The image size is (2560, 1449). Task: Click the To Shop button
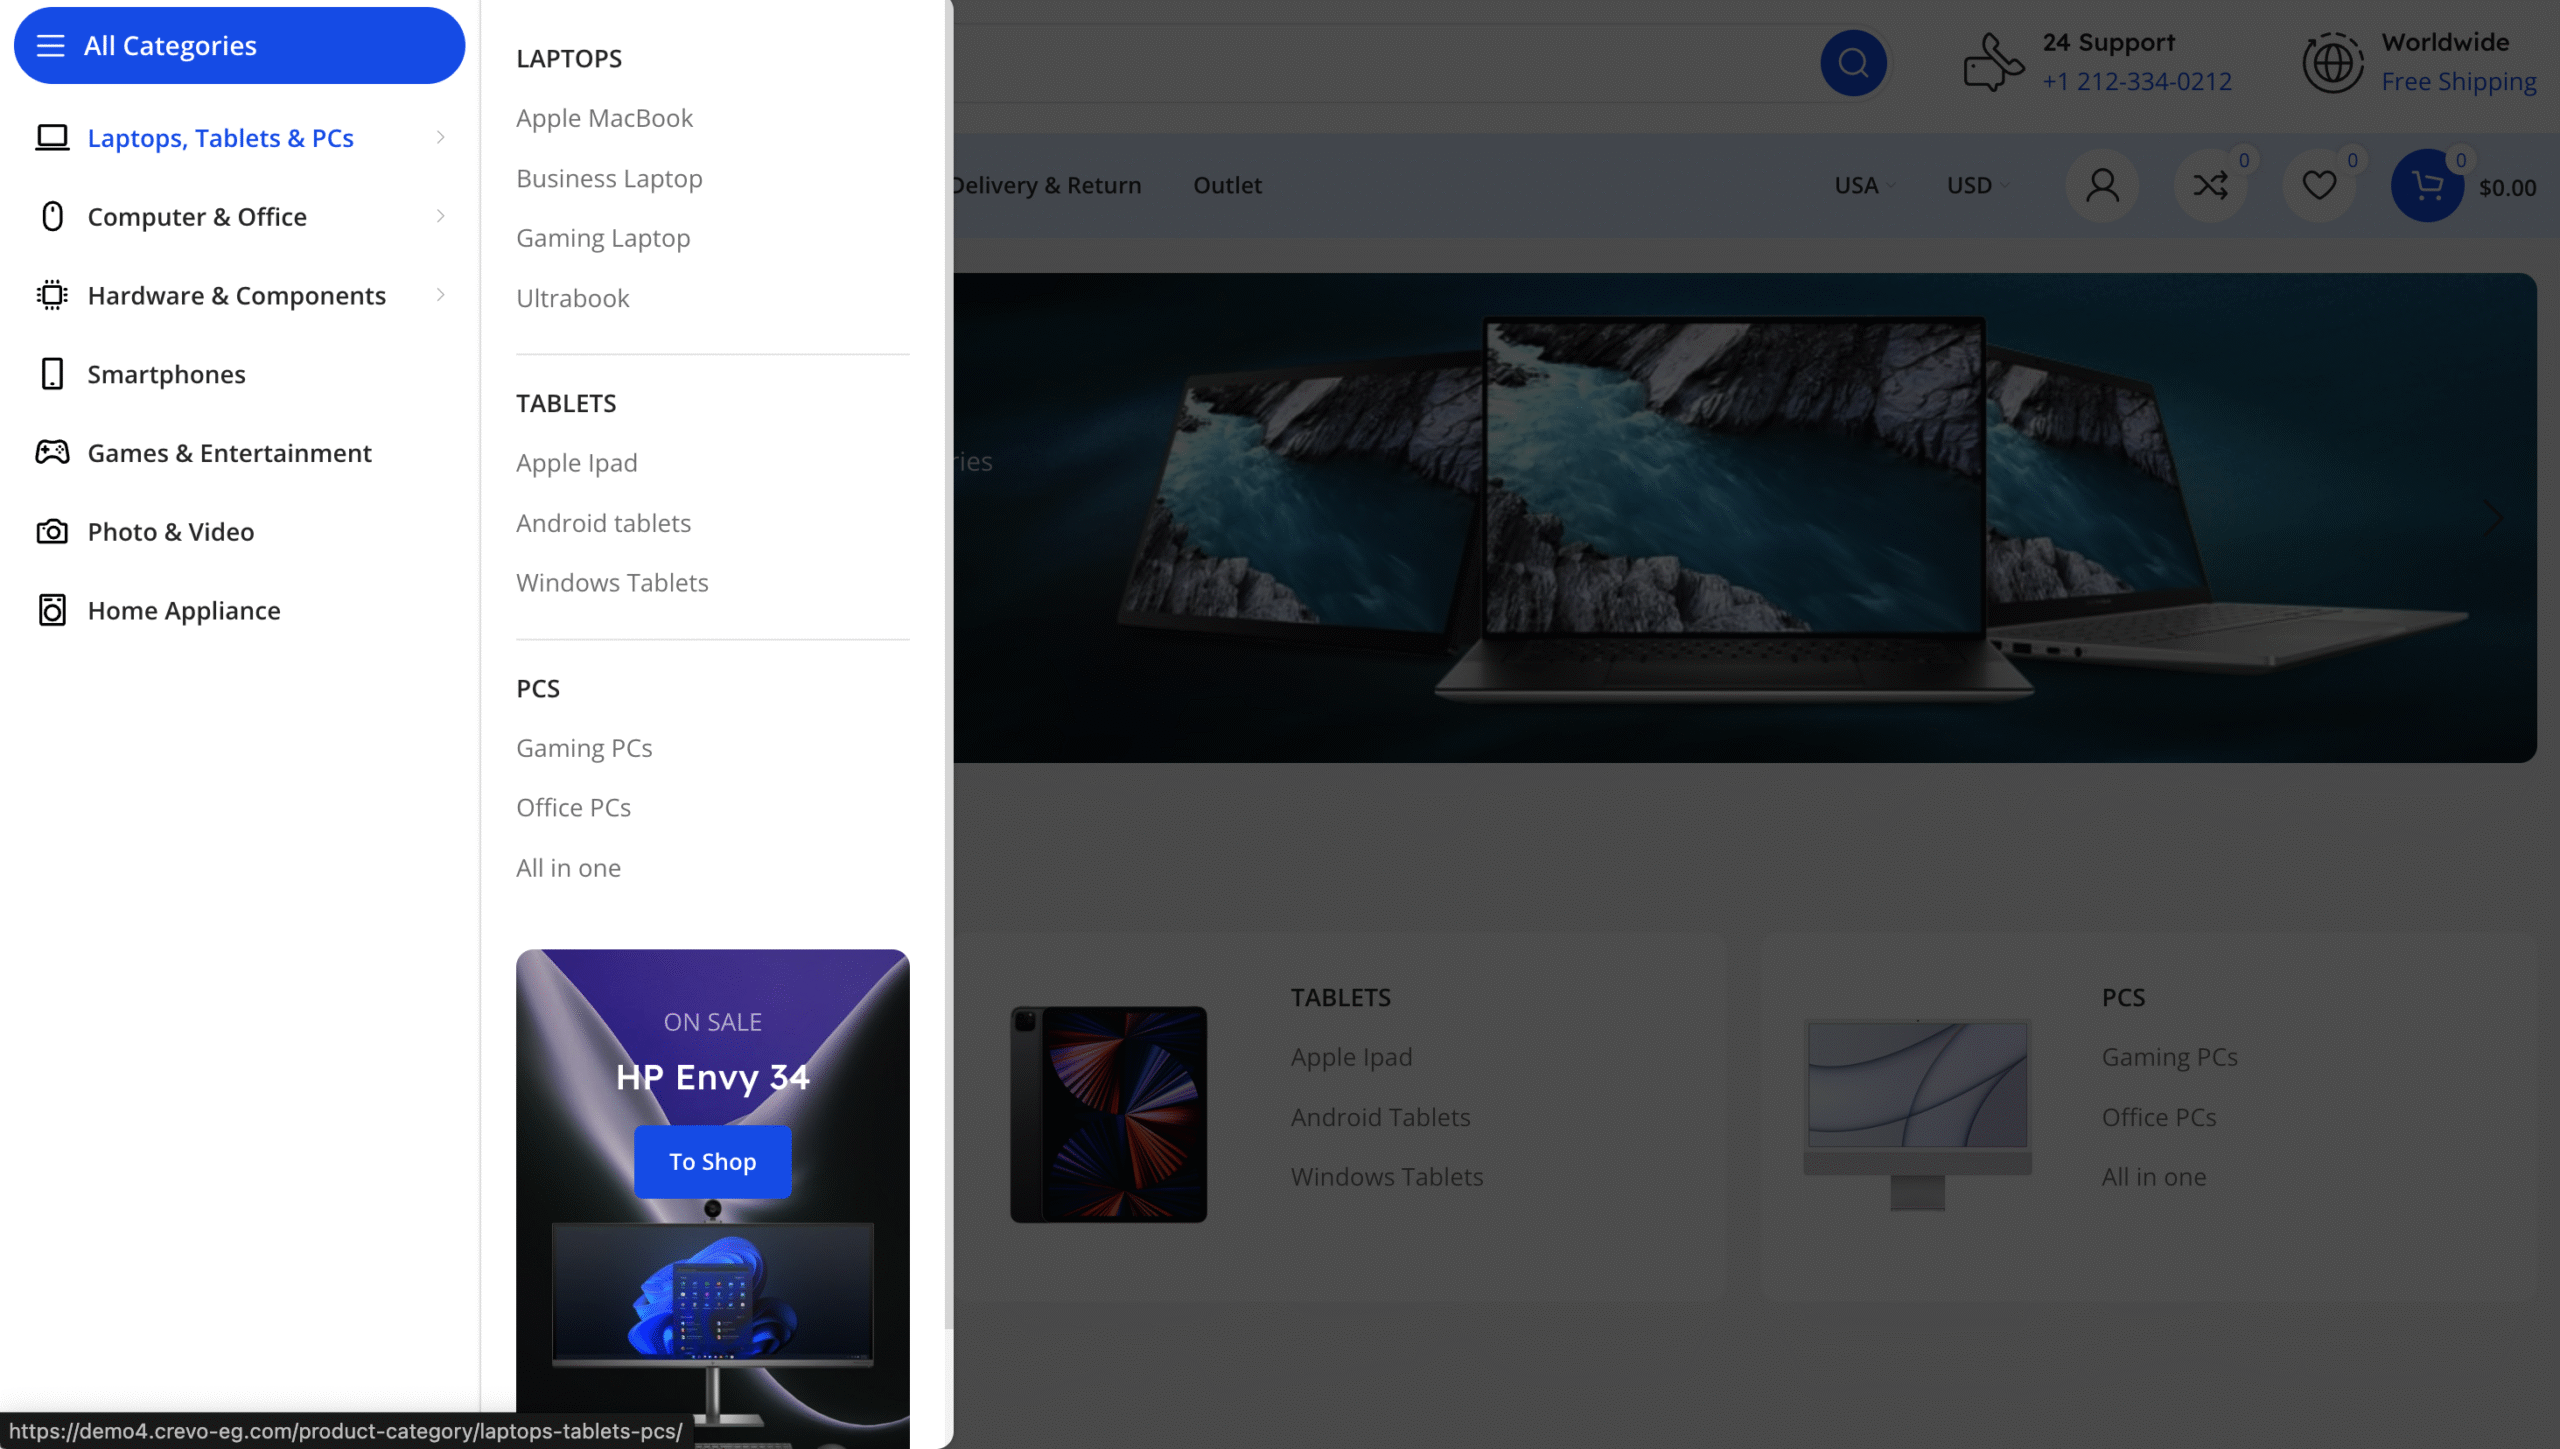tap(712, 1161)
